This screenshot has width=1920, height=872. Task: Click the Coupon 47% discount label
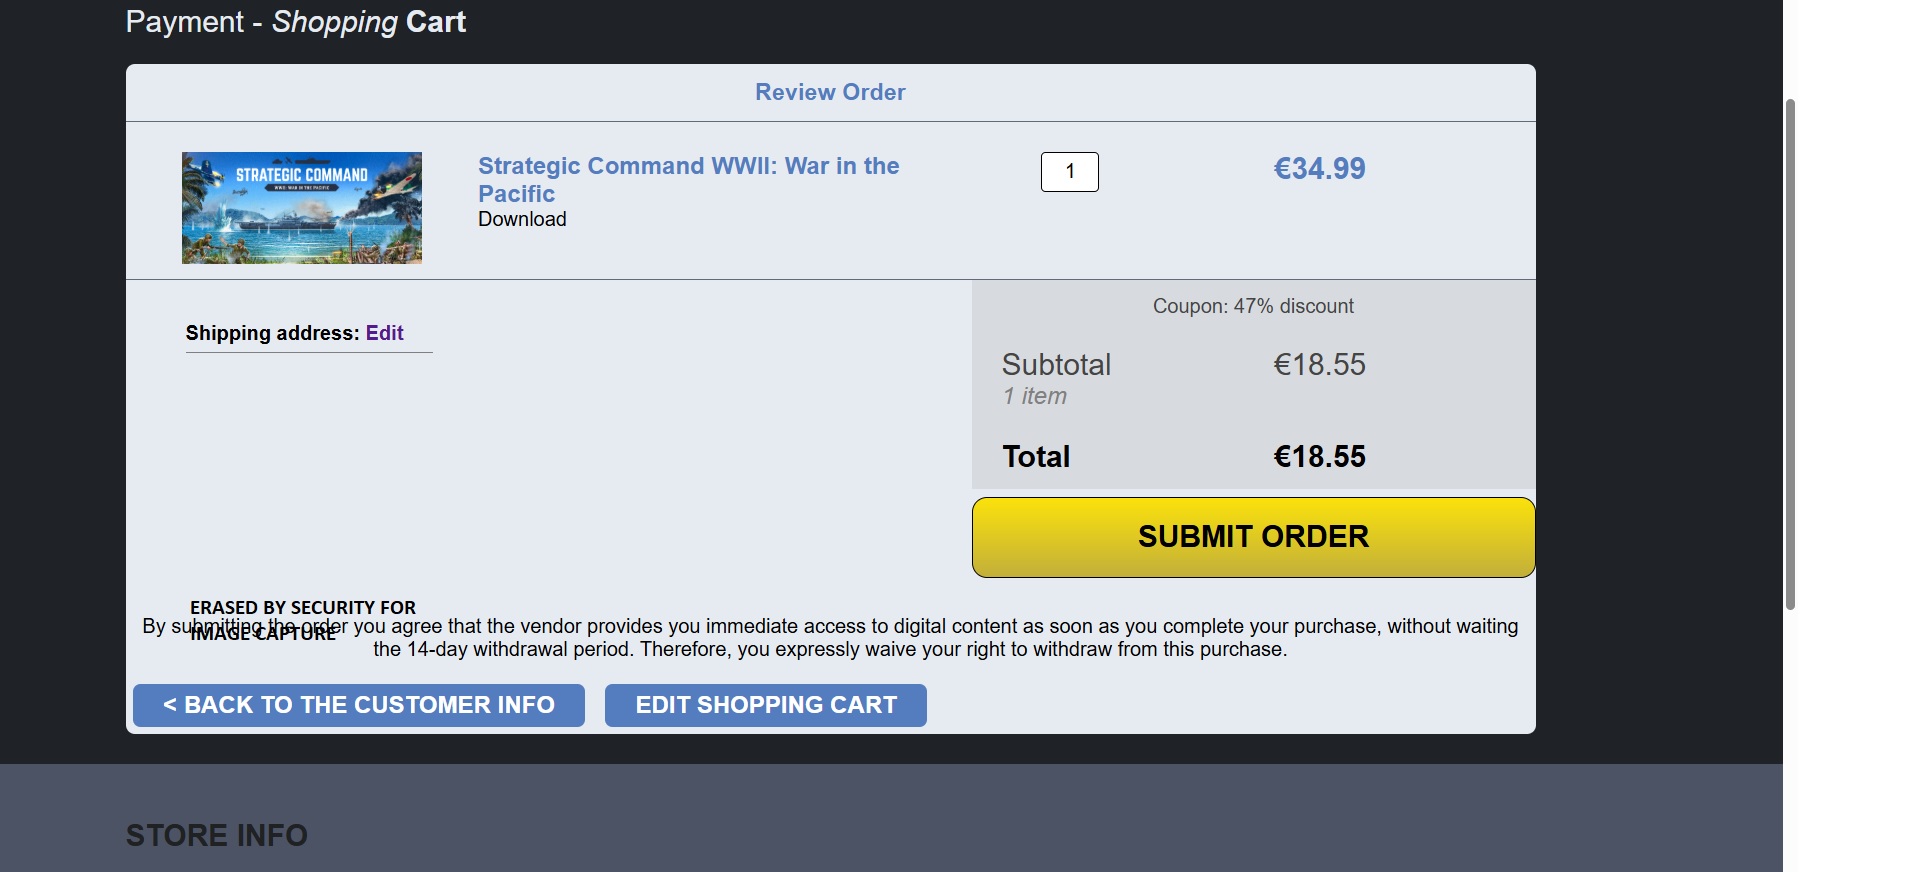tap(1253, 306)
